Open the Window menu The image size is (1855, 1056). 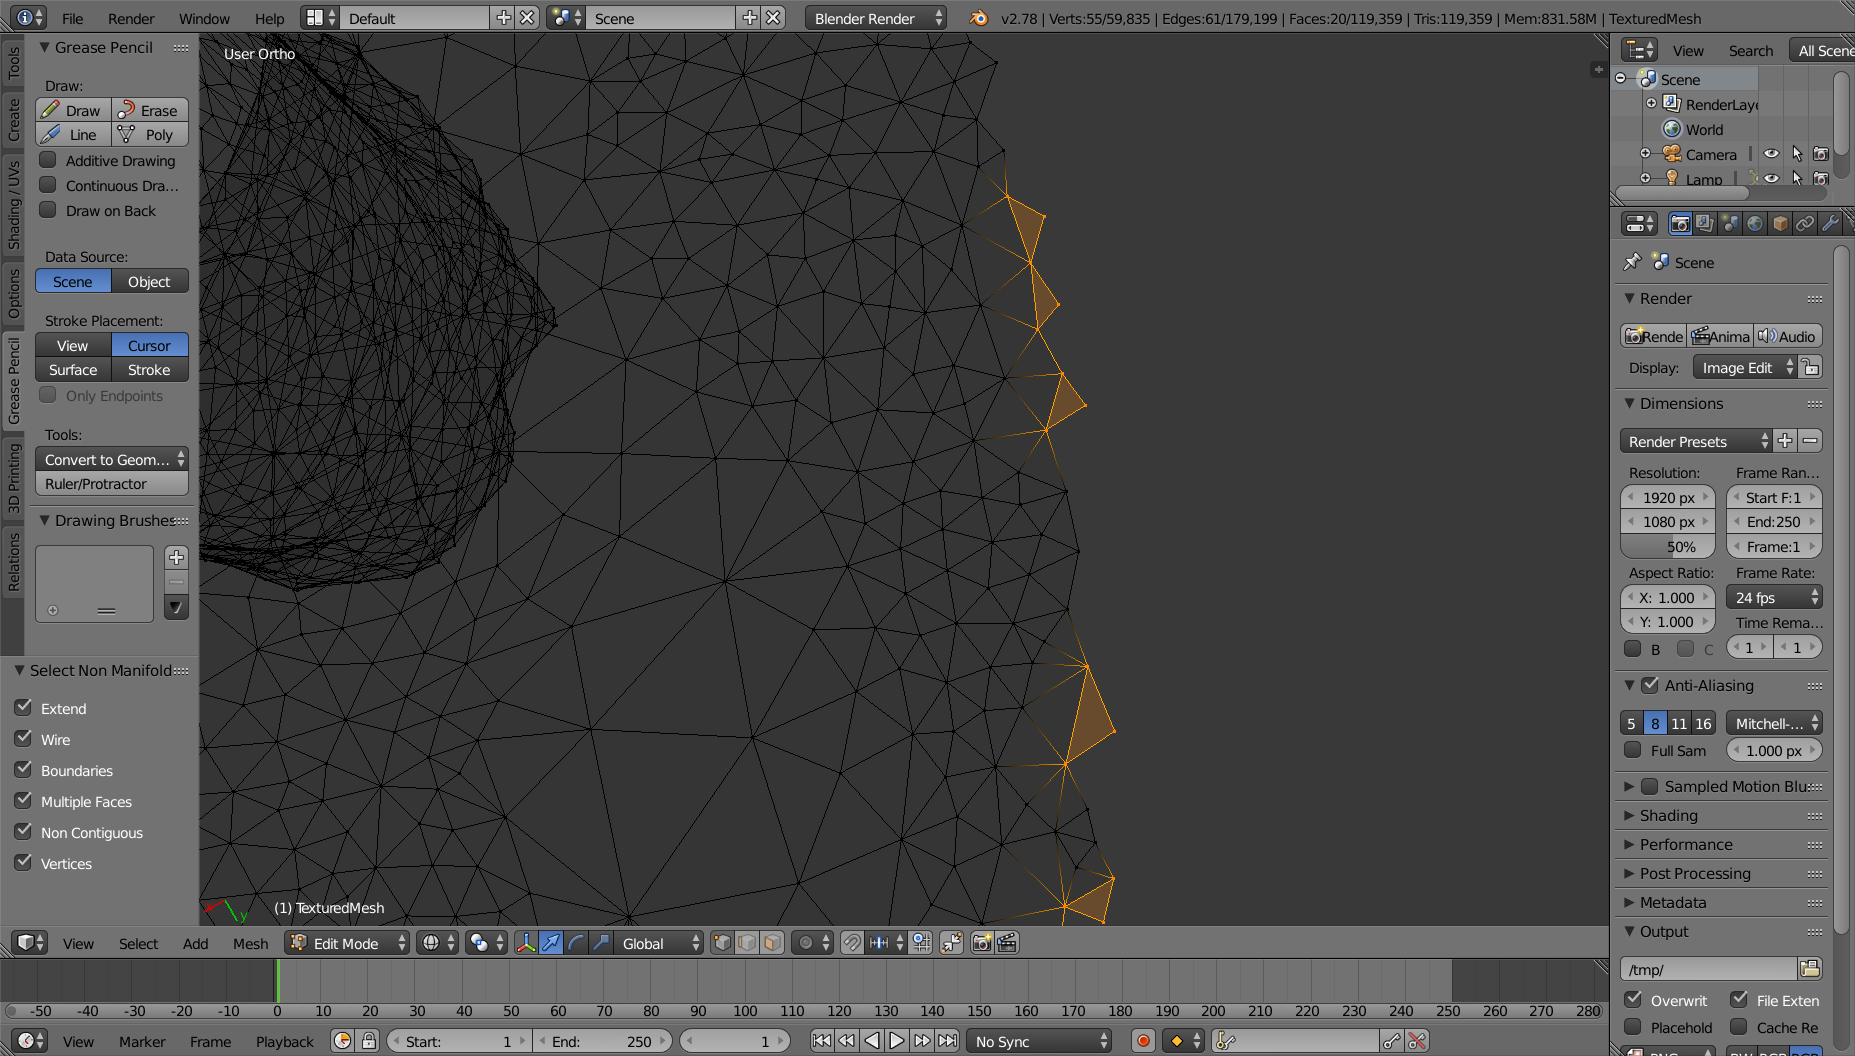pos(204,18)
